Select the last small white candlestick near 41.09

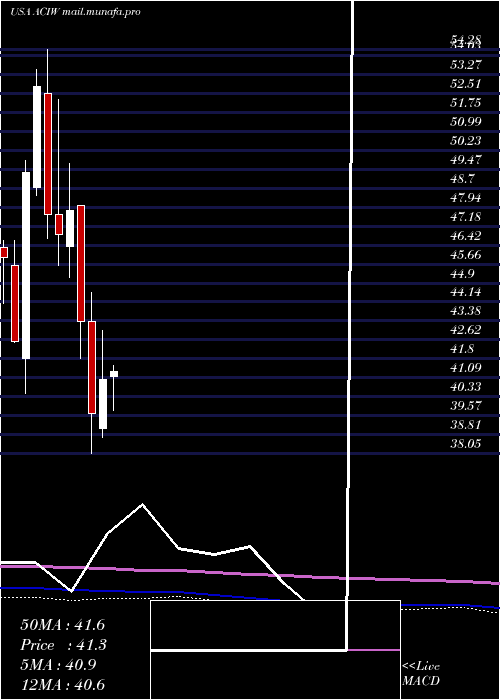point(114,374)
